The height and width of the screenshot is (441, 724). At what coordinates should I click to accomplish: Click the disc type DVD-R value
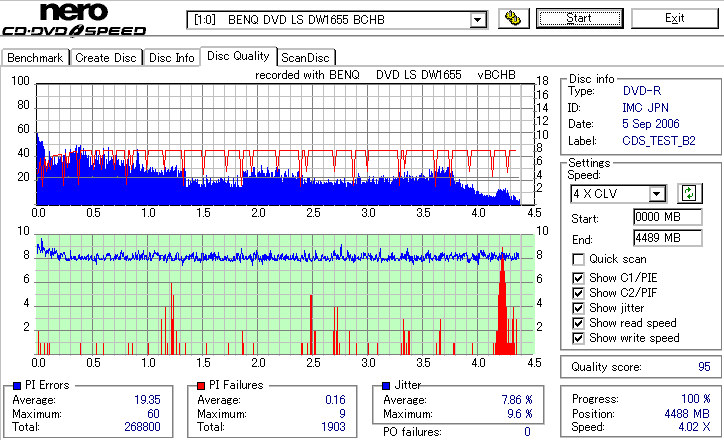[642, 91]
